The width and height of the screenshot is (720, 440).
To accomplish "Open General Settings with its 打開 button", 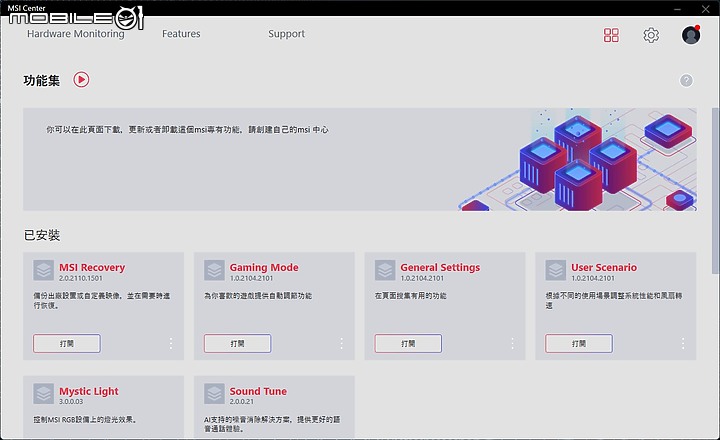I will click(408, 343).
